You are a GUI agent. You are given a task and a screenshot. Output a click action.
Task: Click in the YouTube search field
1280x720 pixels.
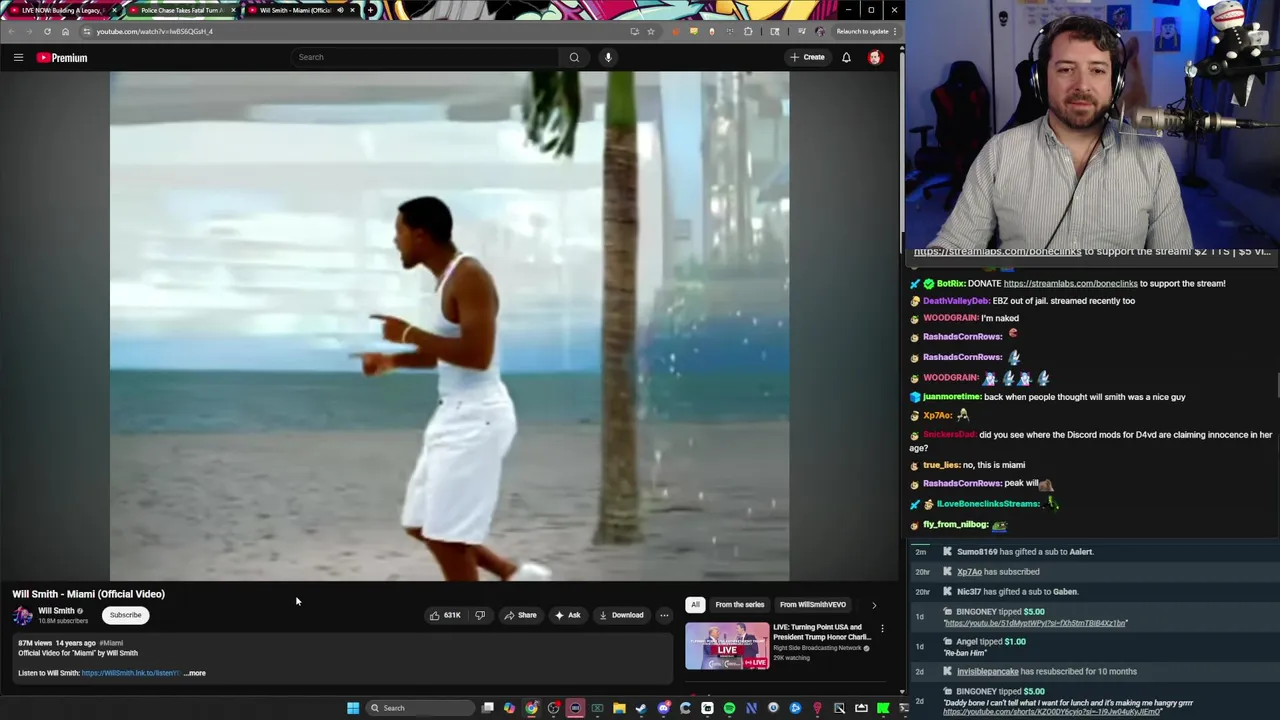pyautogui.click(x=424, y=57)
